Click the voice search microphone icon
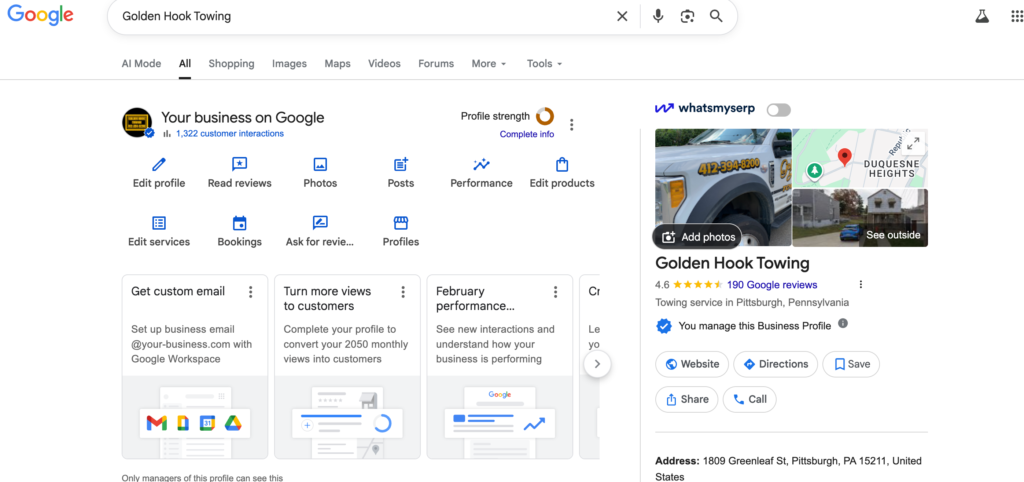This screenshot has width=1024, height=482. [x=658, y=16]
